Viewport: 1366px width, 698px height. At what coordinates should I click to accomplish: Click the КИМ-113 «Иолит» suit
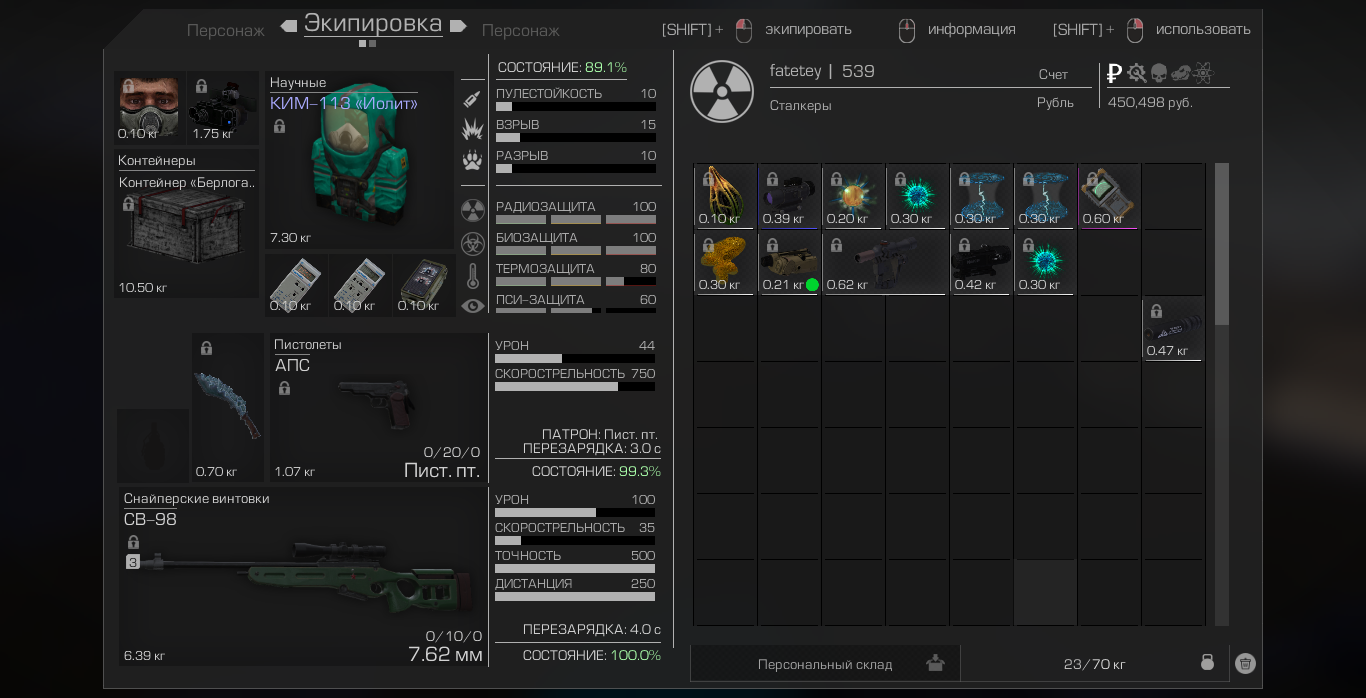pos(360,160)
